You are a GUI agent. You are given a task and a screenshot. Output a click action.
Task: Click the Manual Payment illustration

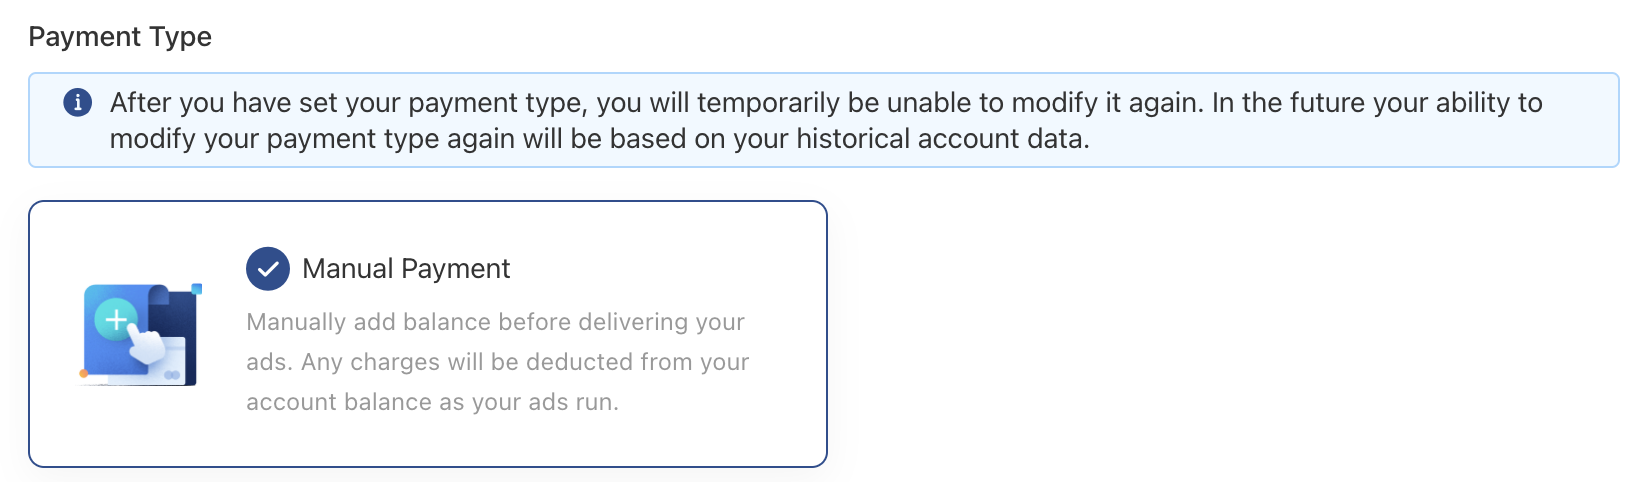click(141, 335)
